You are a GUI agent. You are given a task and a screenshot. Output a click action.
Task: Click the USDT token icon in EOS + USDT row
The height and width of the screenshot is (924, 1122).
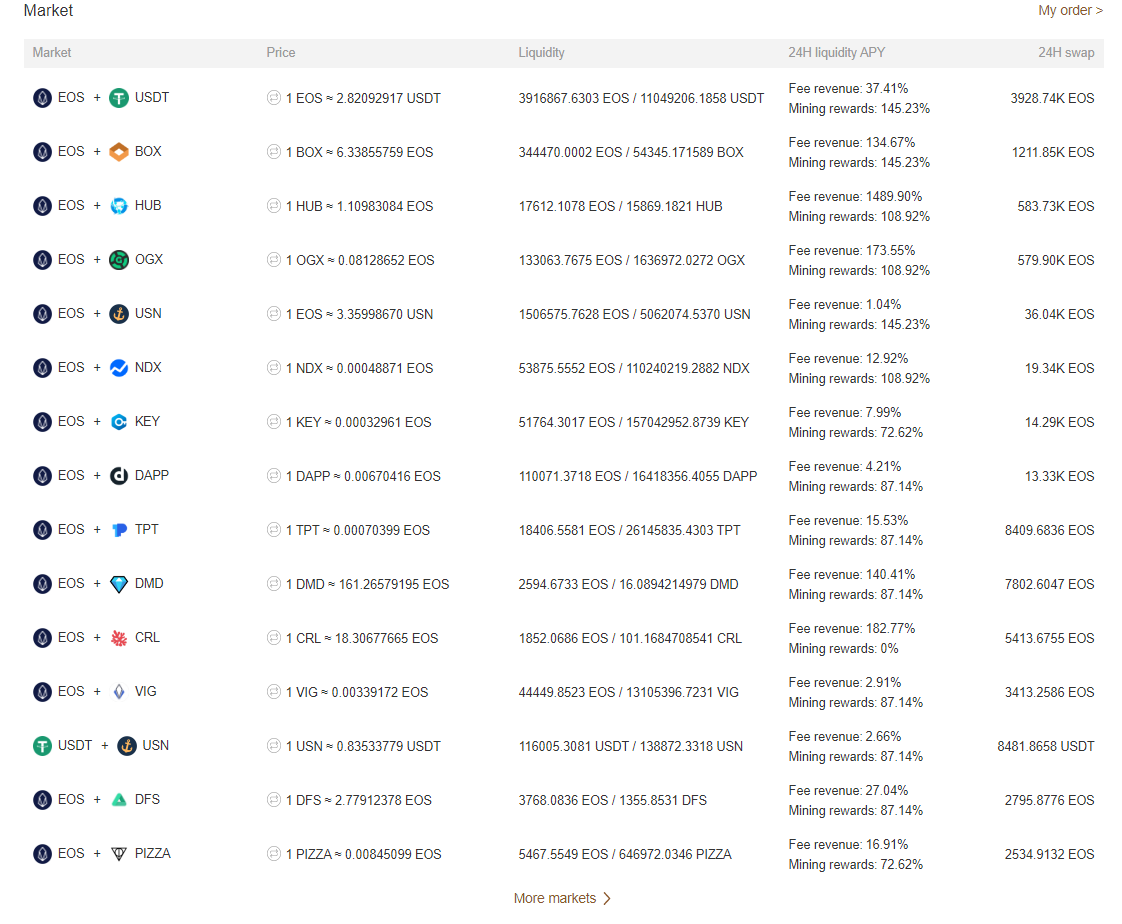(119, 98)
